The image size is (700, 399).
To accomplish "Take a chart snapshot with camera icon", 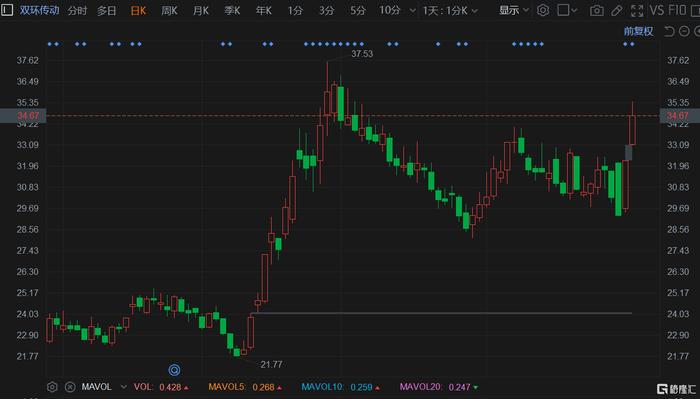I will (596, 11).
